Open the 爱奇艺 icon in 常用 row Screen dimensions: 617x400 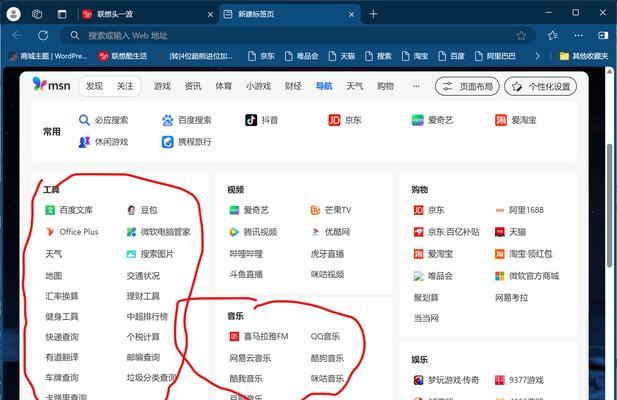[x=417, y=120]
